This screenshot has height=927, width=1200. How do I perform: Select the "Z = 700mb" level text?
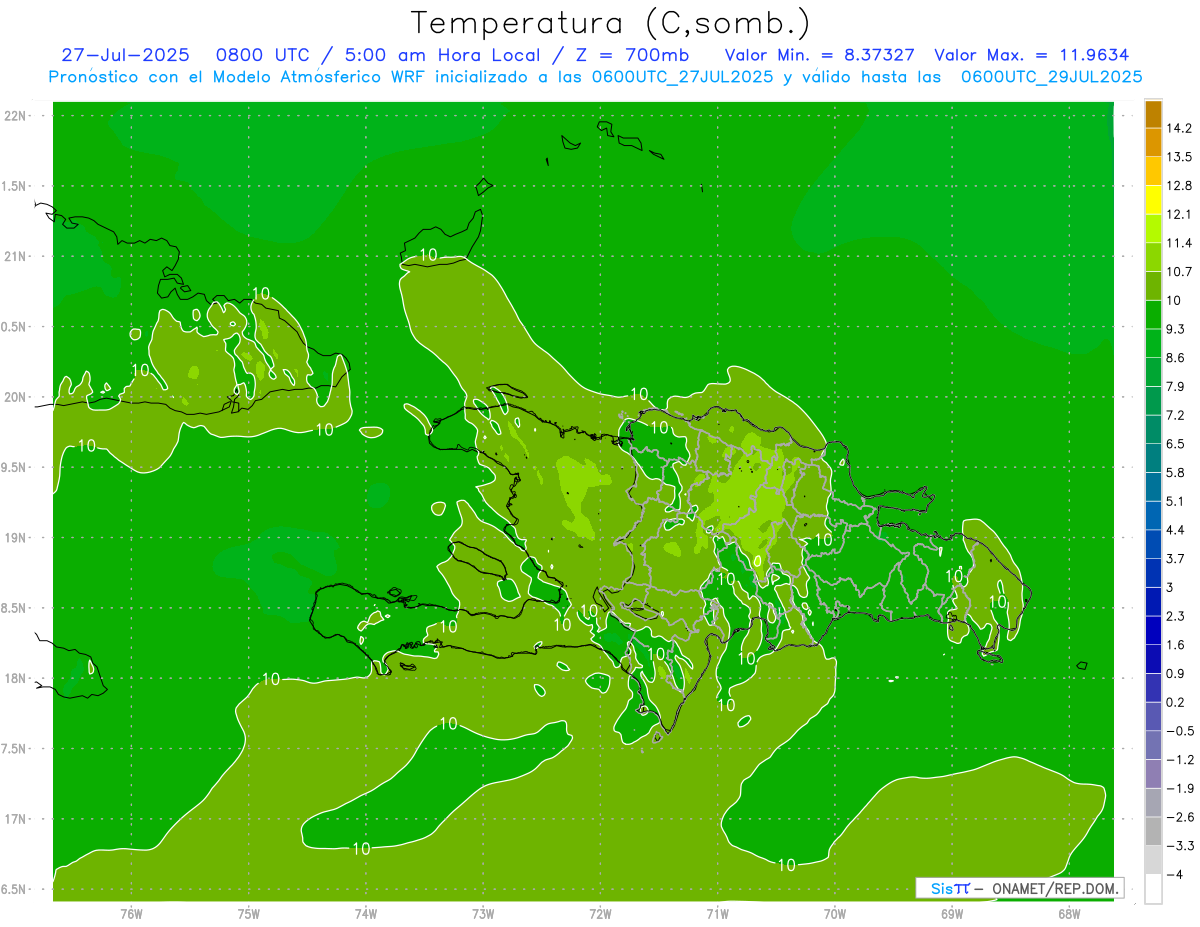coord(633,56)
